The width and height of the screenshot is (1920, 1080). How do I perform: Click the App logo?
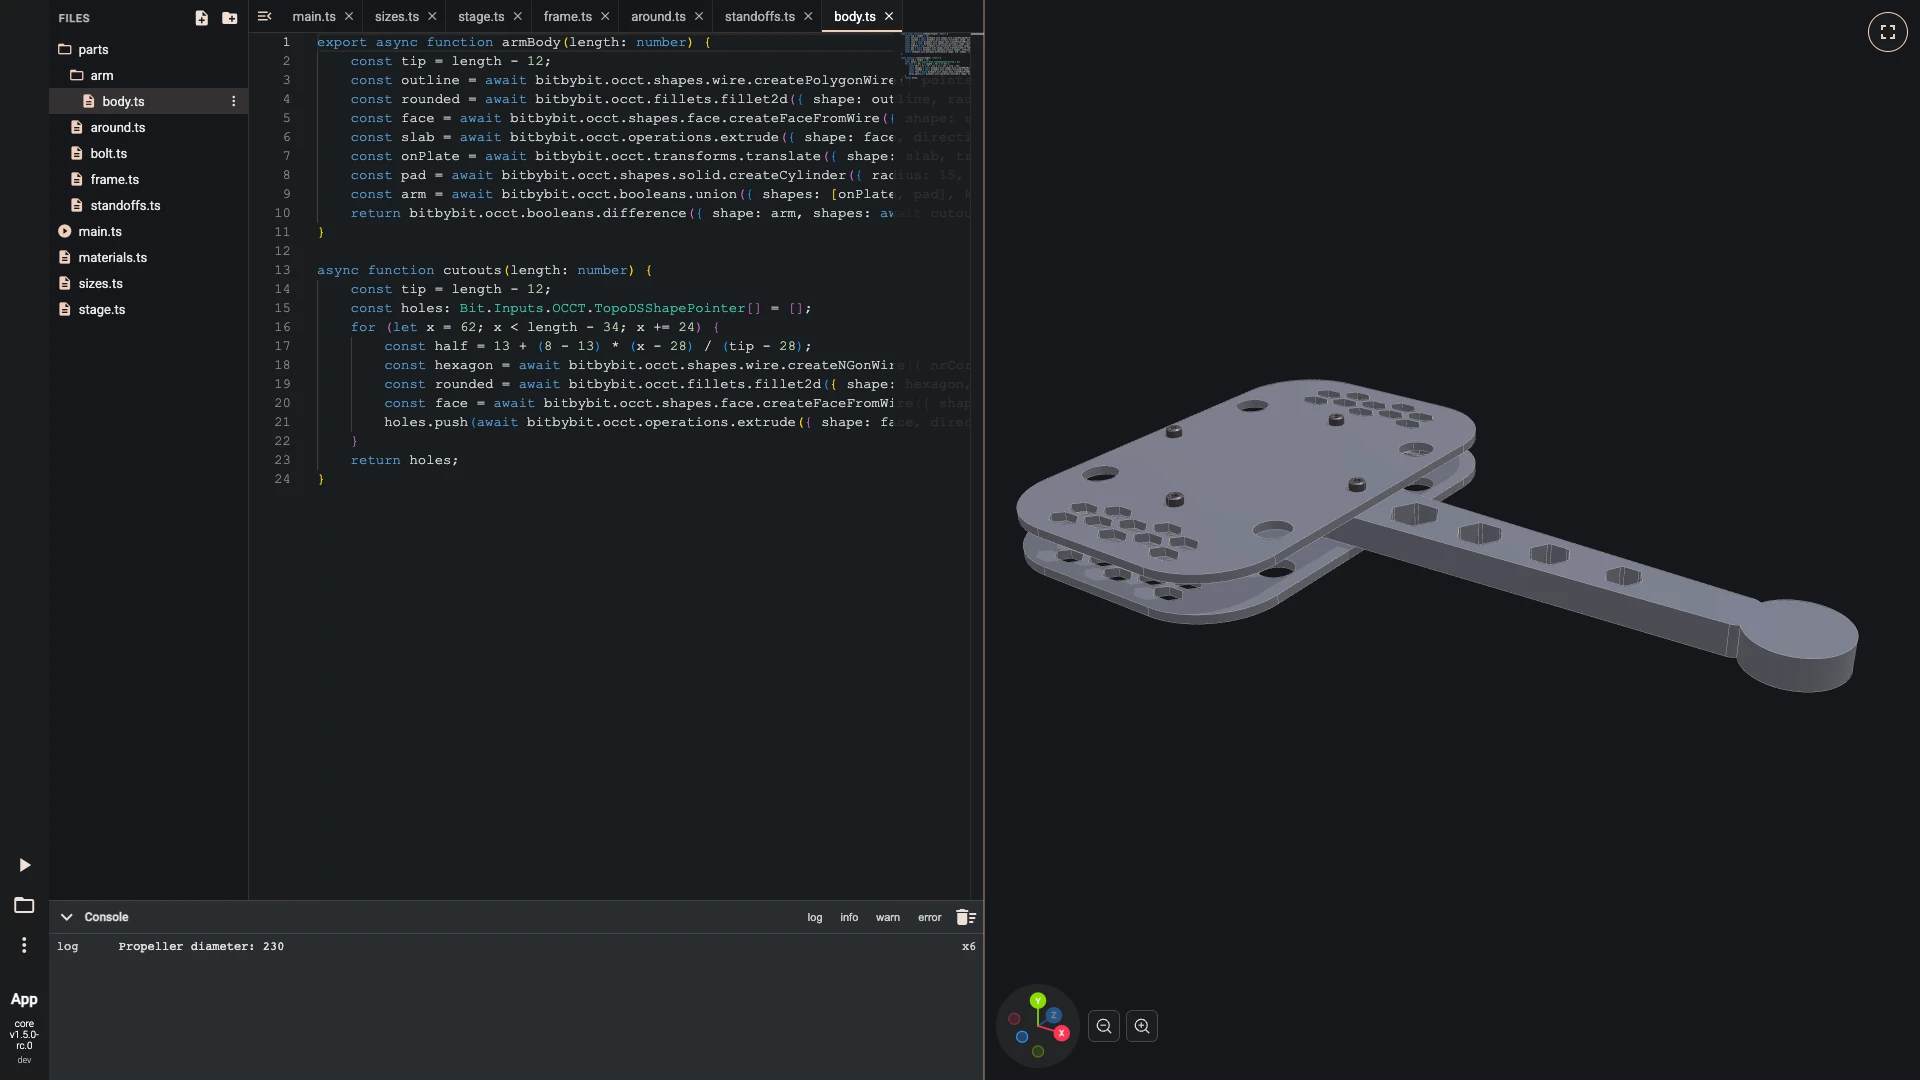24,999
